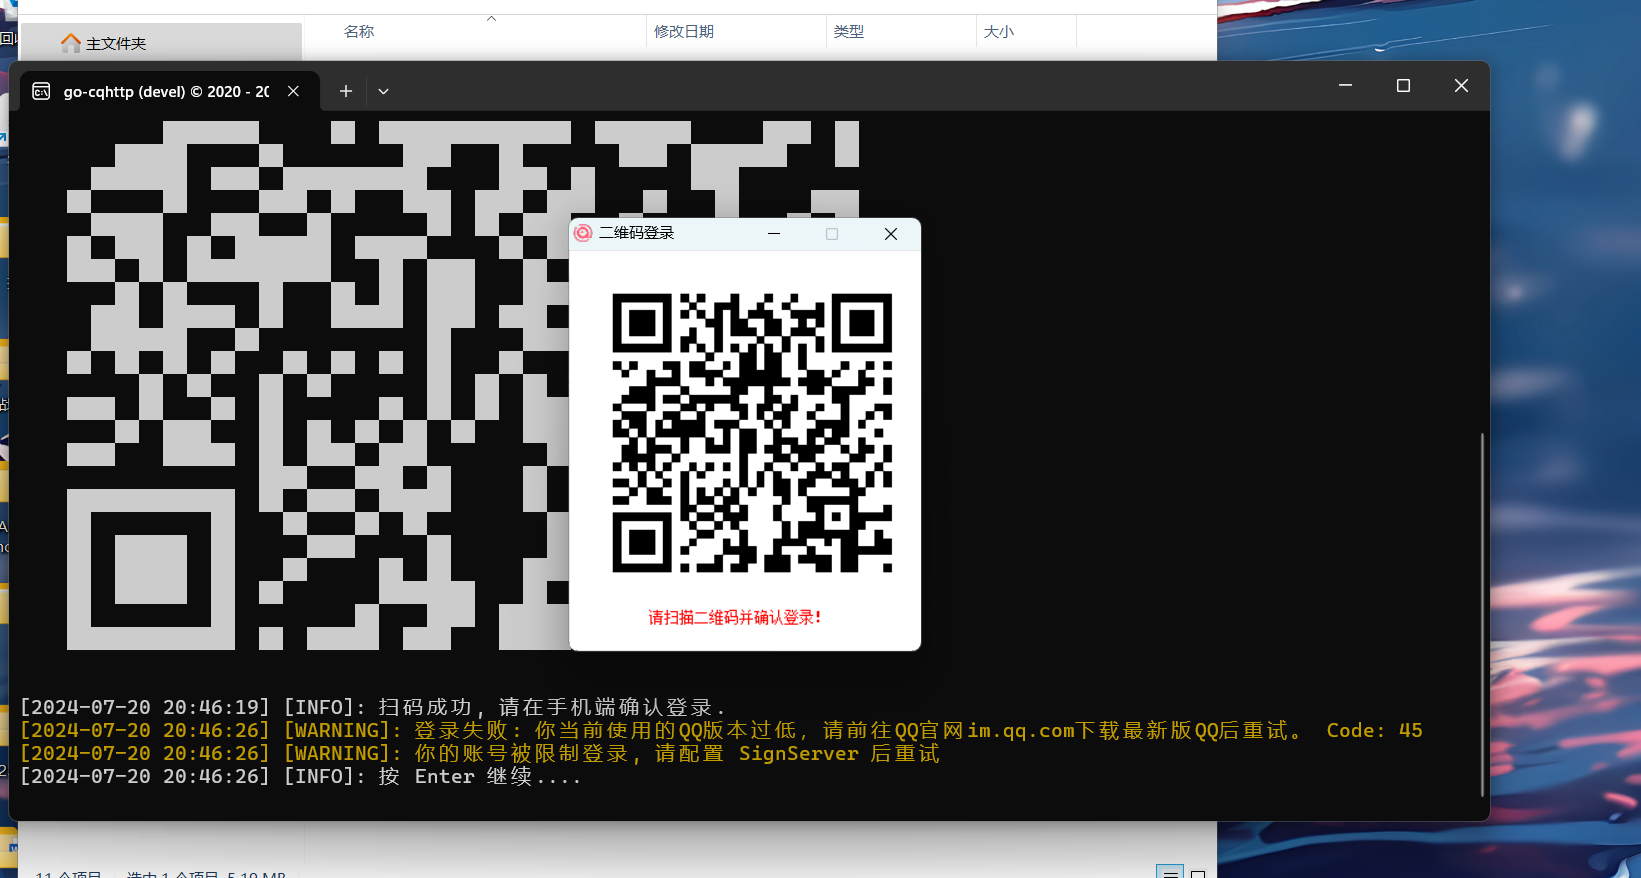Click the terminal vertical scrollbar

point(1482,614)
